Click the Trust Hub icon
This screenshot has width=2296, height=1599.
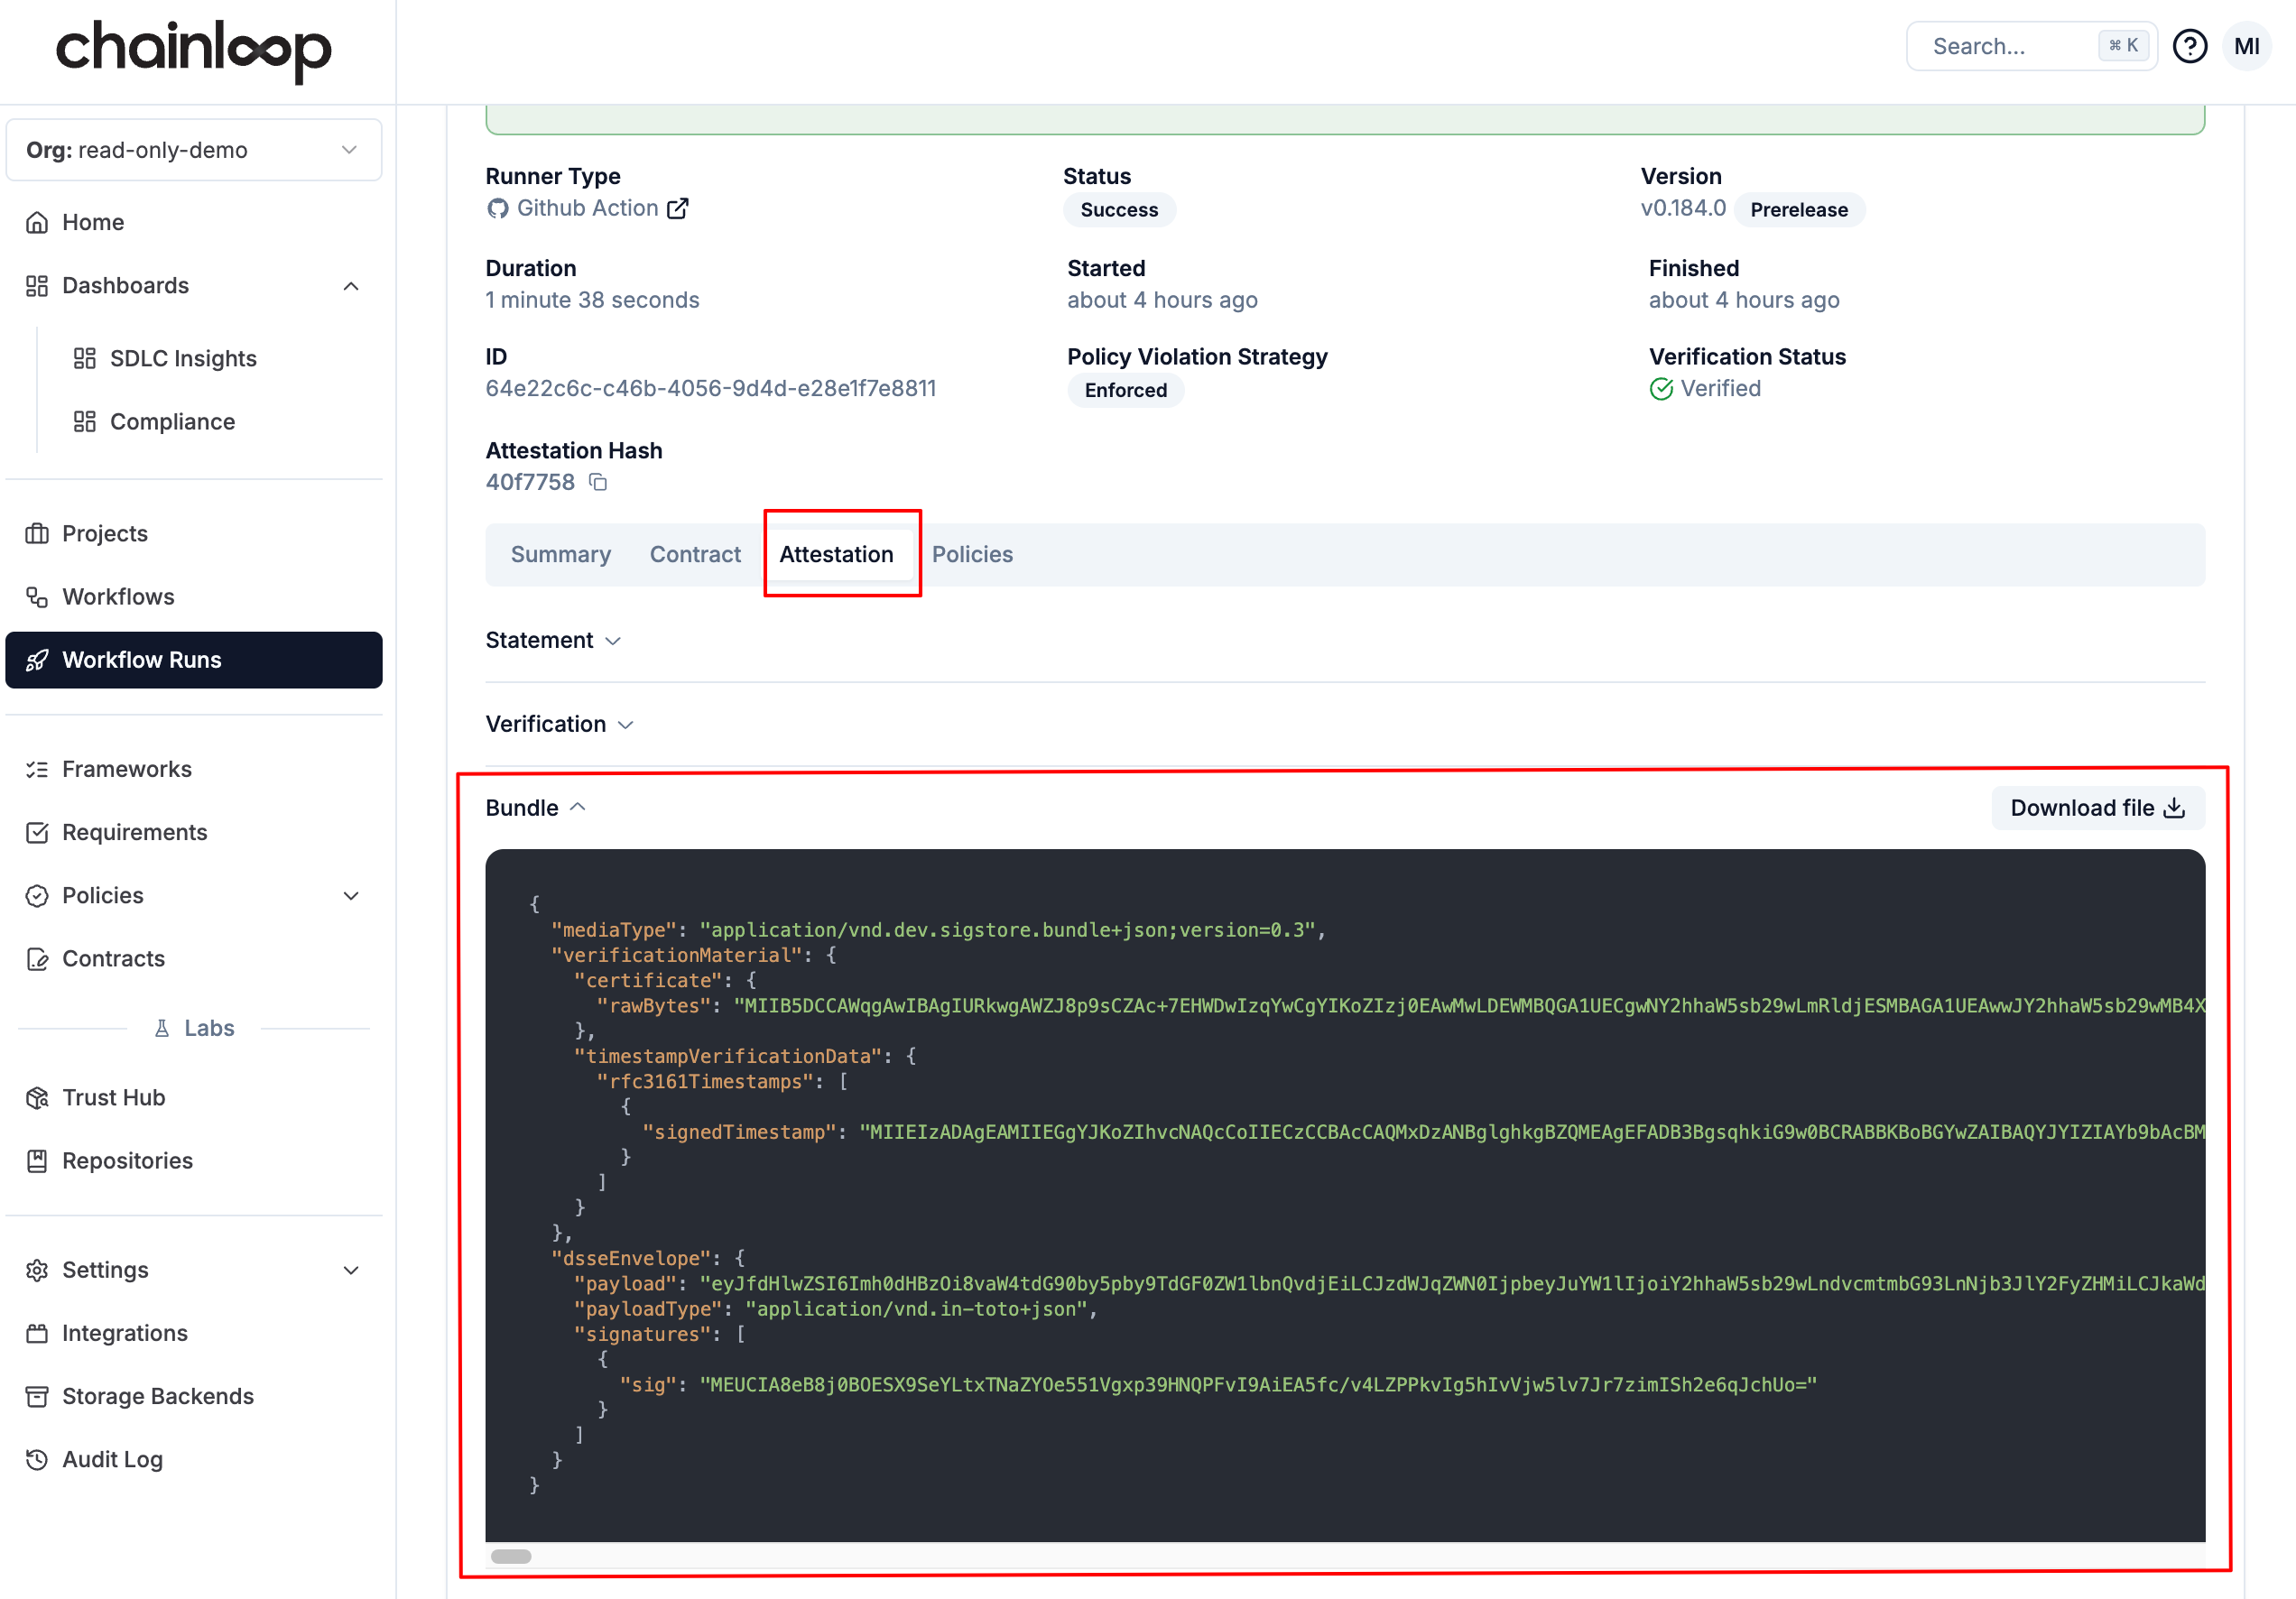coord(37,1098)
